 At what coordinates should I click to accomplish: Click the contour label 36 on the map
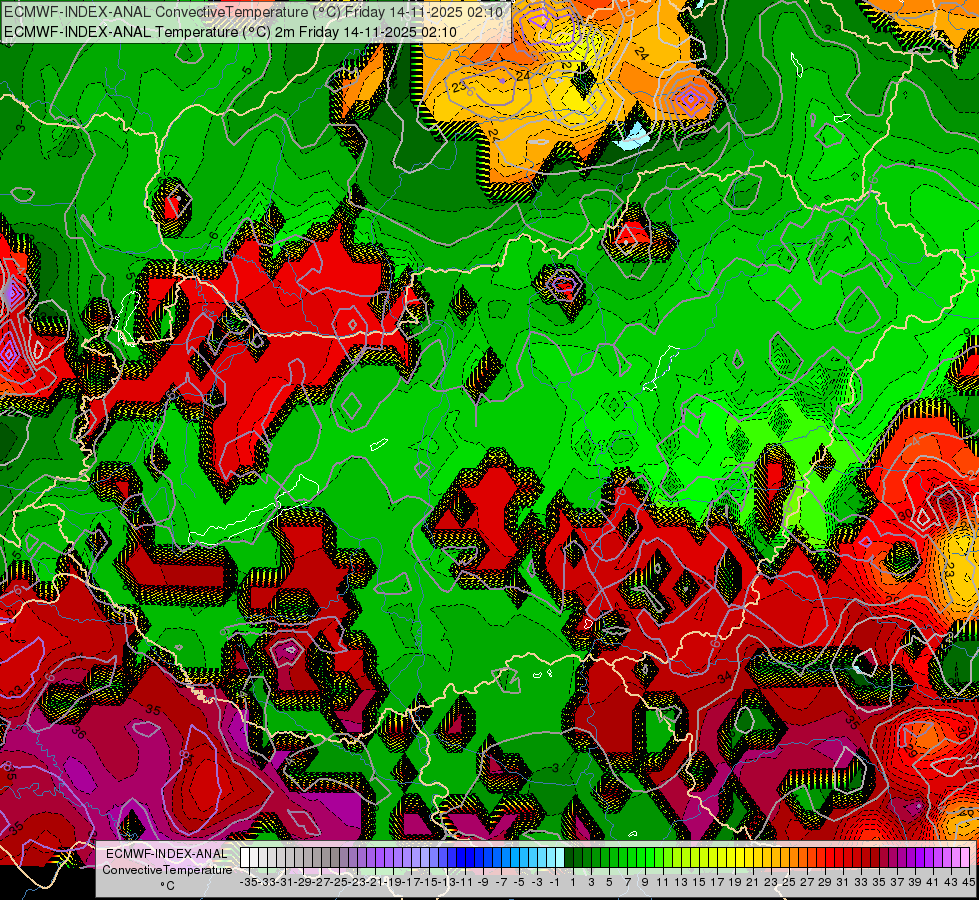78,731
